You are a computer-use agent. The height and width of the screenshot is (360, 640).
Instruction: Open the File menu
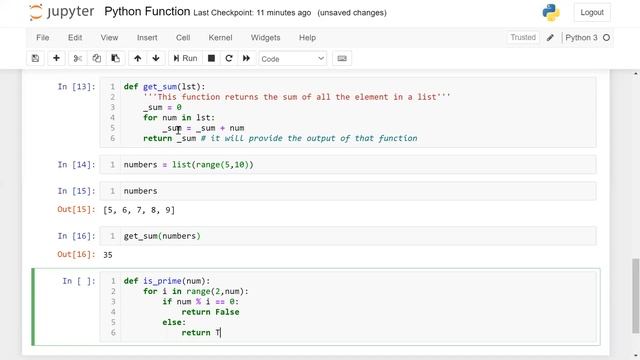tap(42, 38)
